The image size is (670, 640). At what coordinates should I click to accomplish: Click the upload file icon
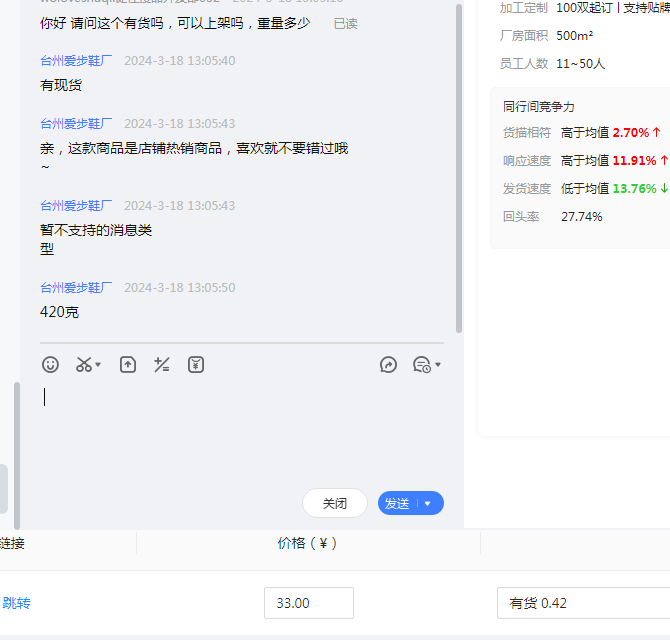128,365
